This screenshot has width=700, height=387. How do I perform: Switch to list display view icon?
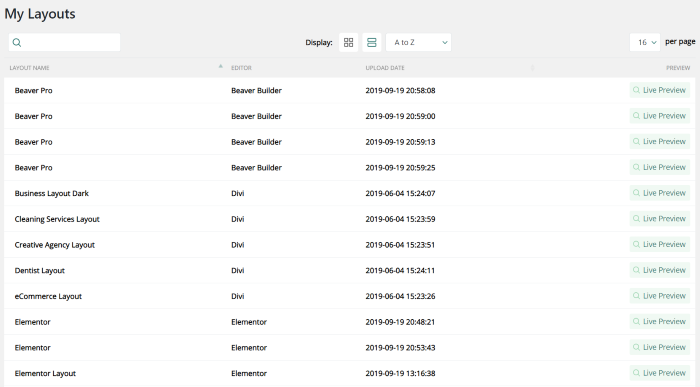coord(371,42)
